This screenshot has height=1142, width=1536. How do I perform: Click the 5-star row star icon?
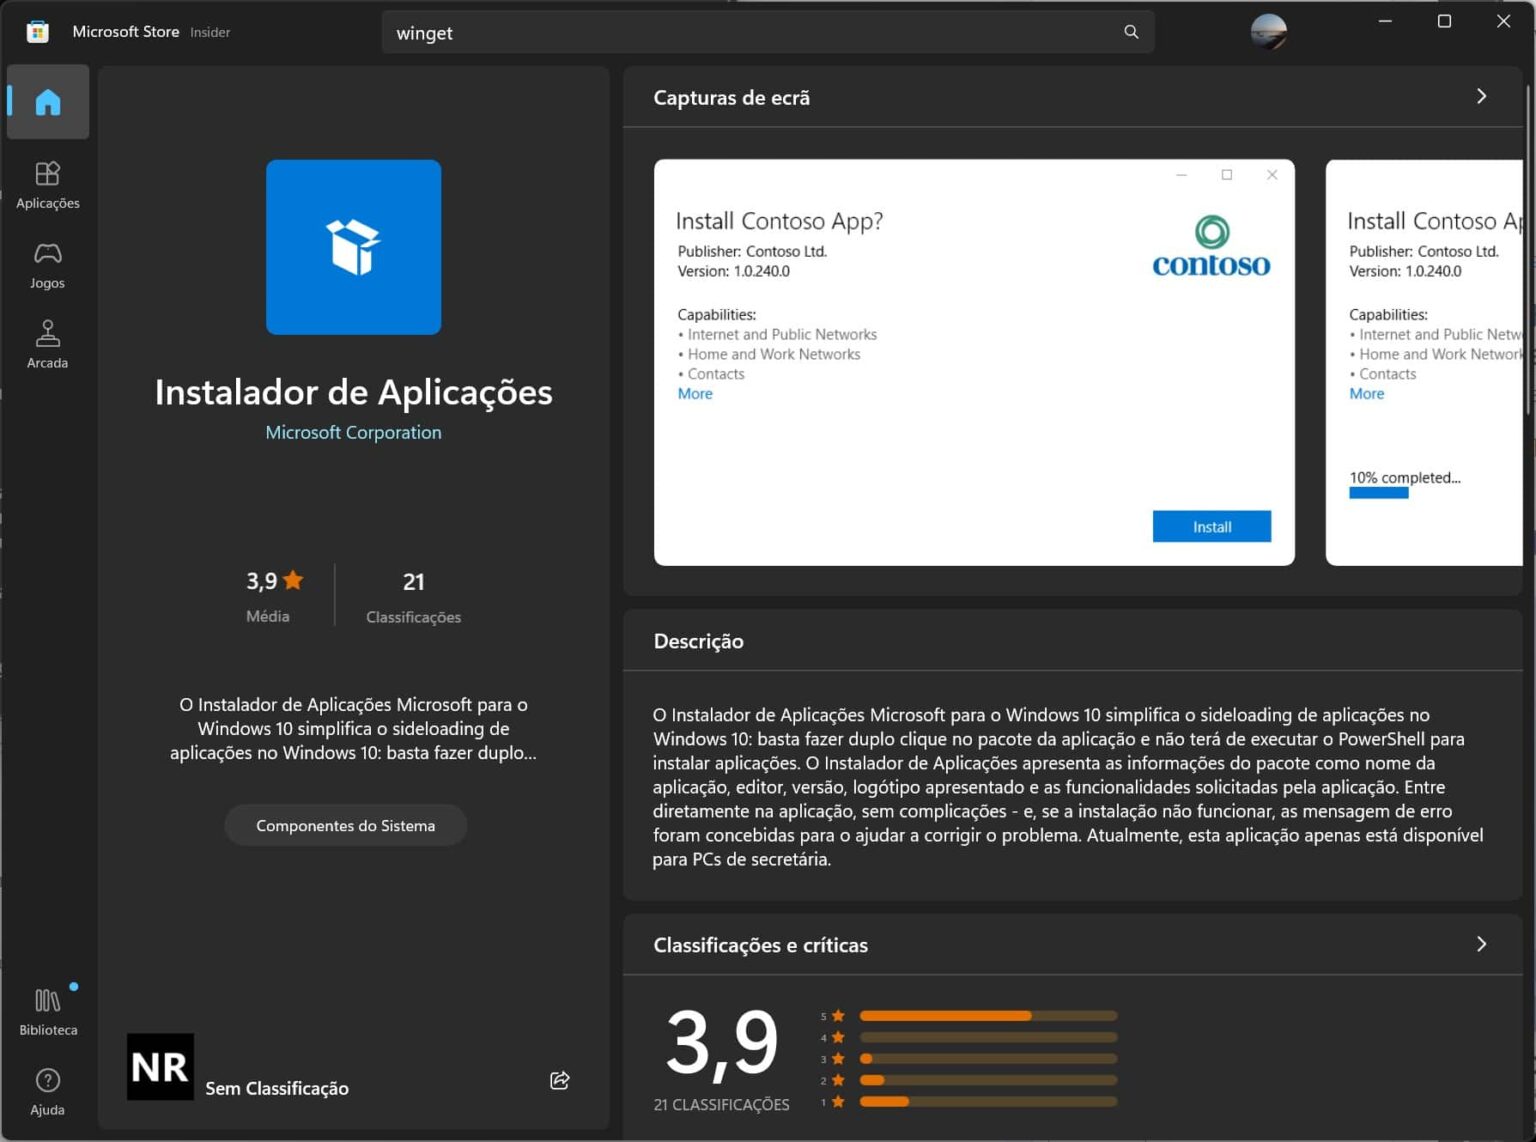point(837,1015)
